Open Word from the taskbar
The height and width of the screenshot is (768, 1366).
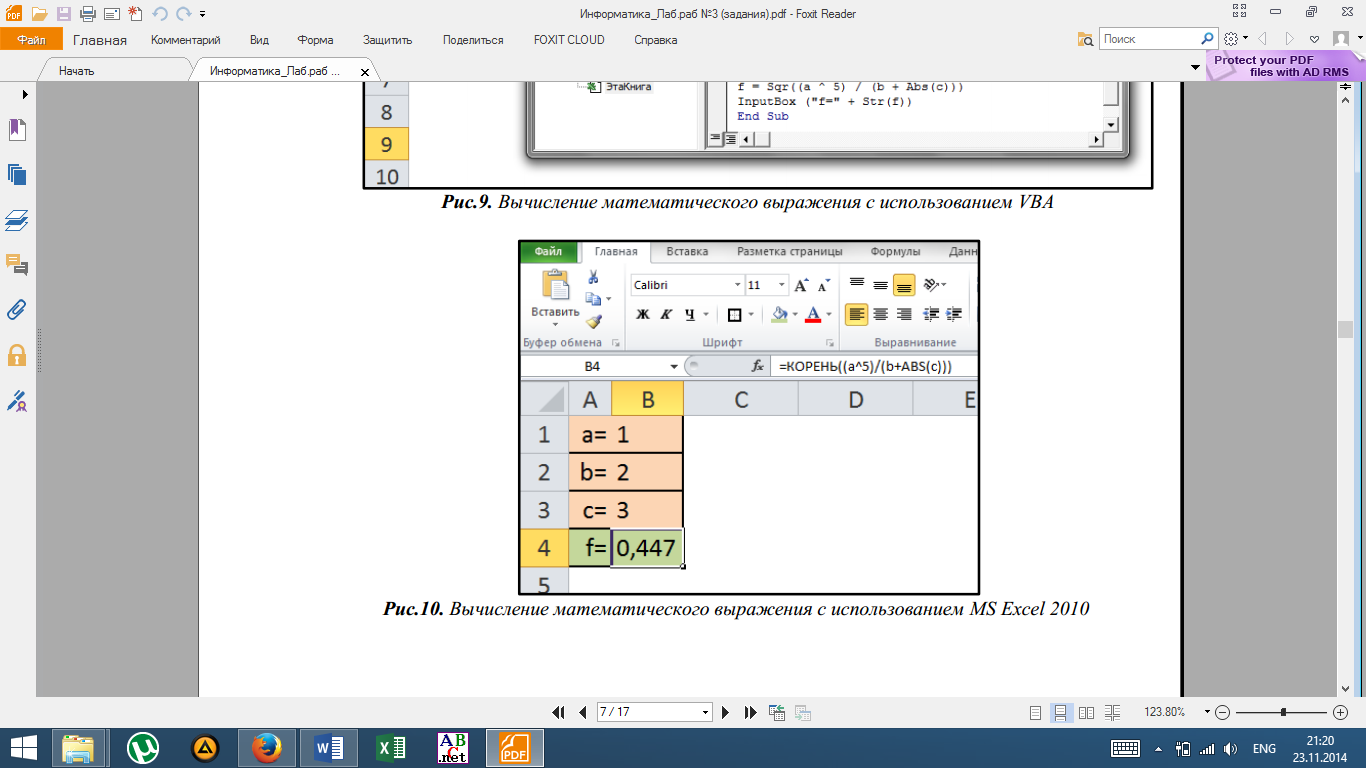click(x=328, y=748)
